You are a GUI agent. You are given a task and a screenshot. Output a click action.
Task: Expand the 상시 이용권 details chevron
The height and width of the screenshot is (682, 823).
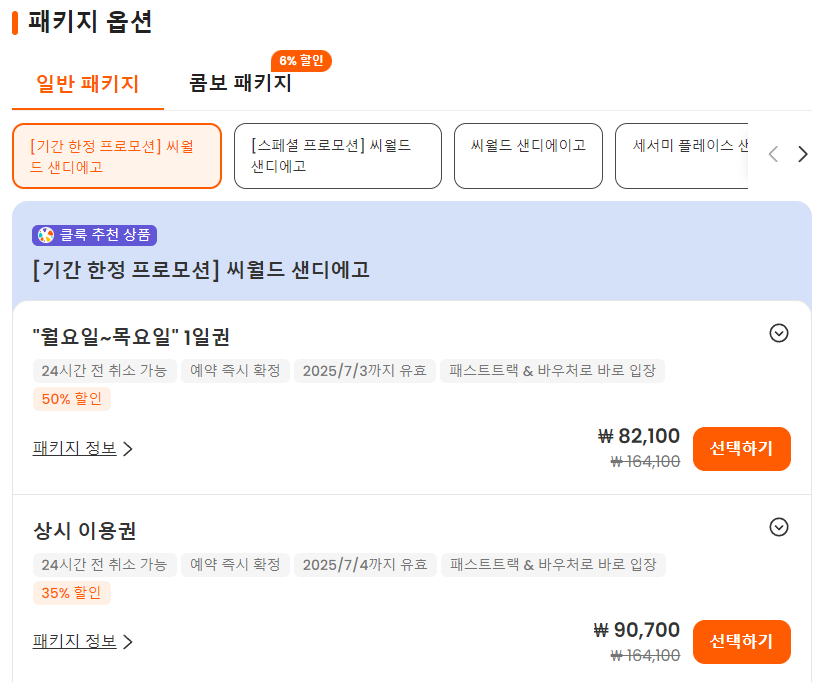click(779, 527)
